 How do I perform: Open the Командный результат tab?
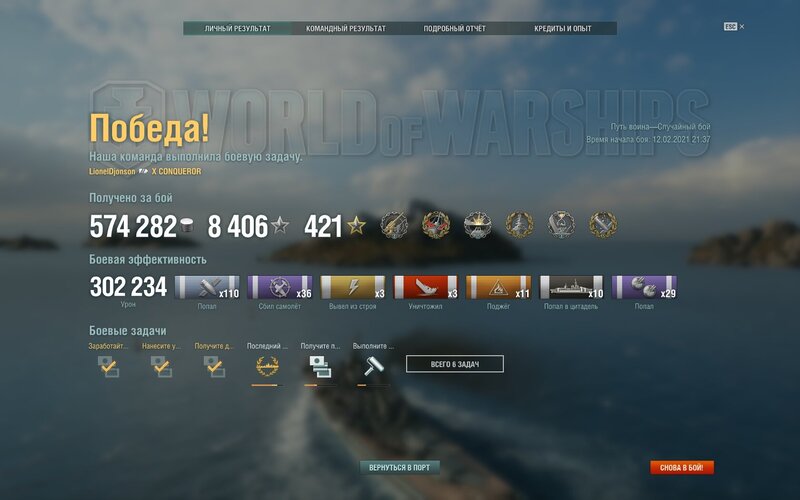345,29
